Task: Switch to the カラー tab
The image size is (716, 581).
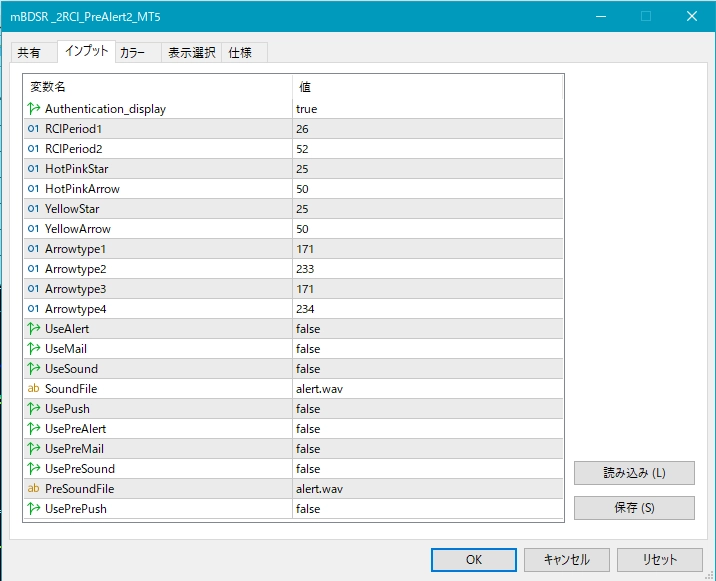Action: (x=132, y=53)
